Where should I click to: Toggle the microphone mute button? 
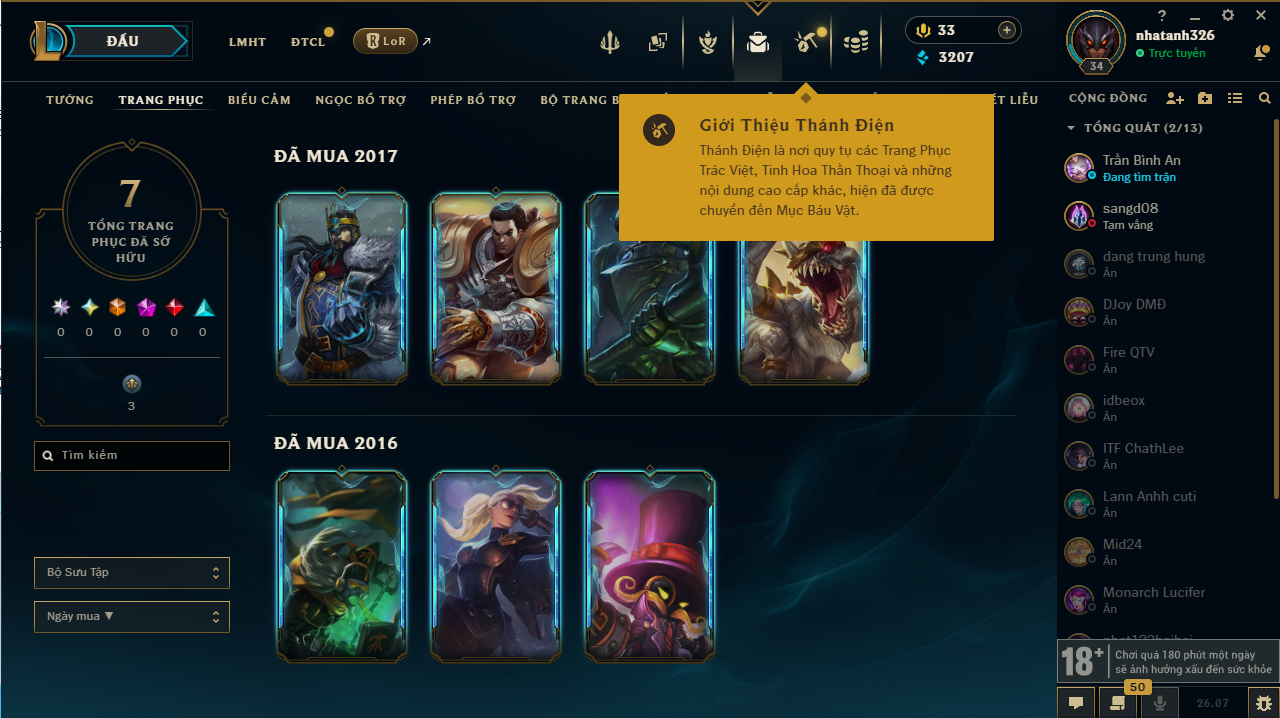click(1160, 703)
